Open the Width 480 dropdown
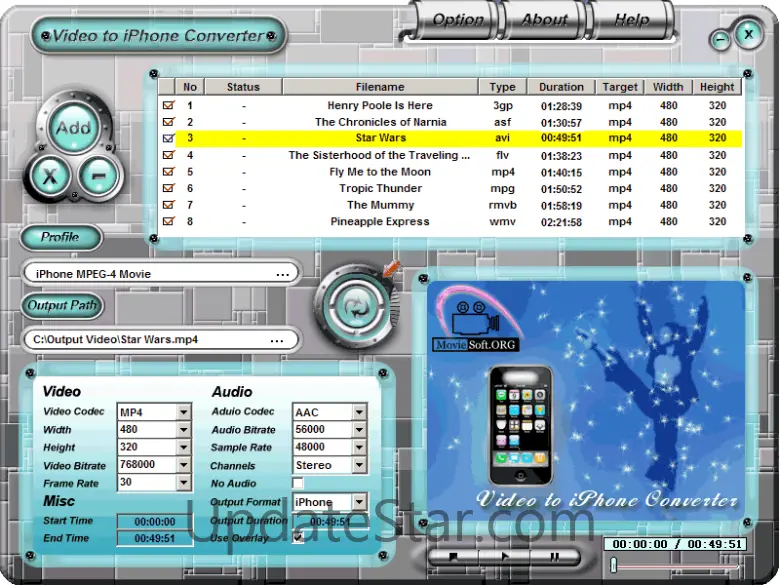The height and width of the screenshot is (585, 780). [184, 429]
